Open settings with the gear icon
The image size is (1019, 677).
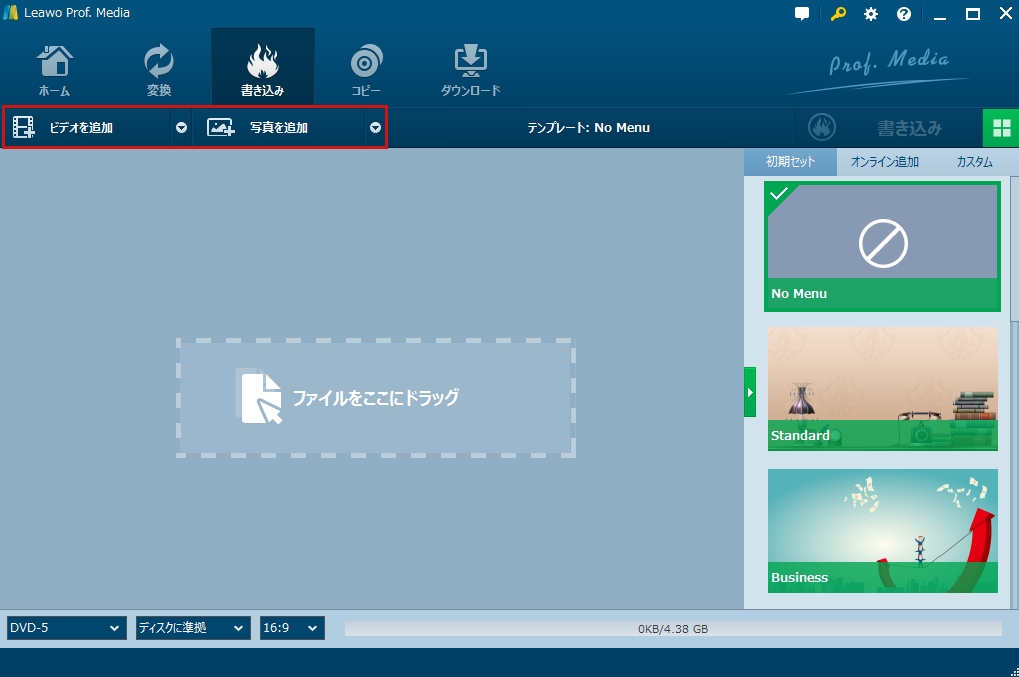coord(871,14)
